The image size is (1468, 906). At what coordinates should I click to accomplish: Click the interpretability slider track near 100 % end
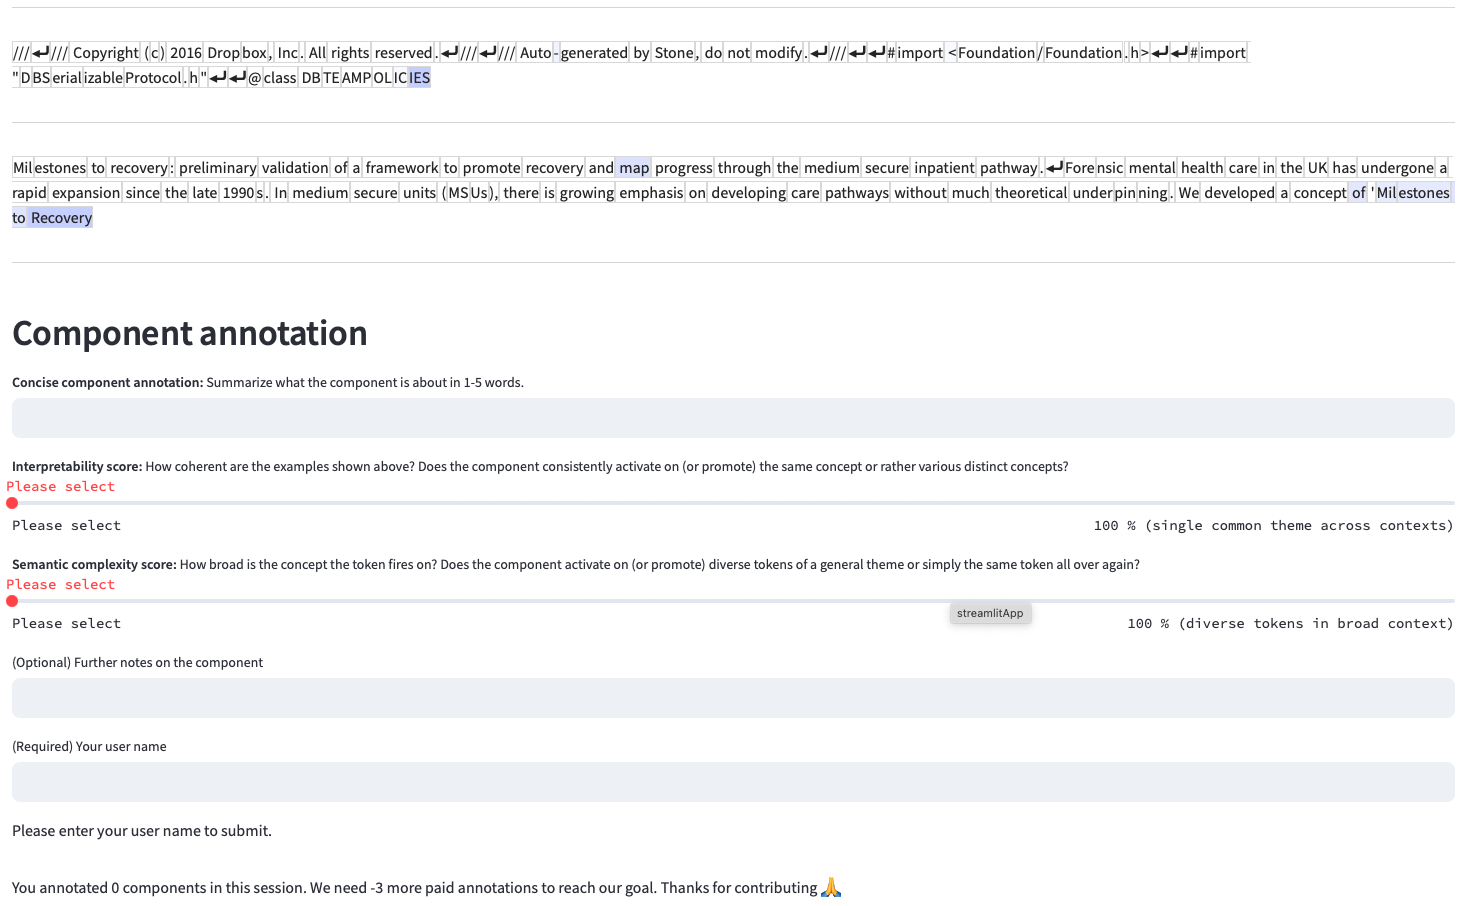[1440, 503]
